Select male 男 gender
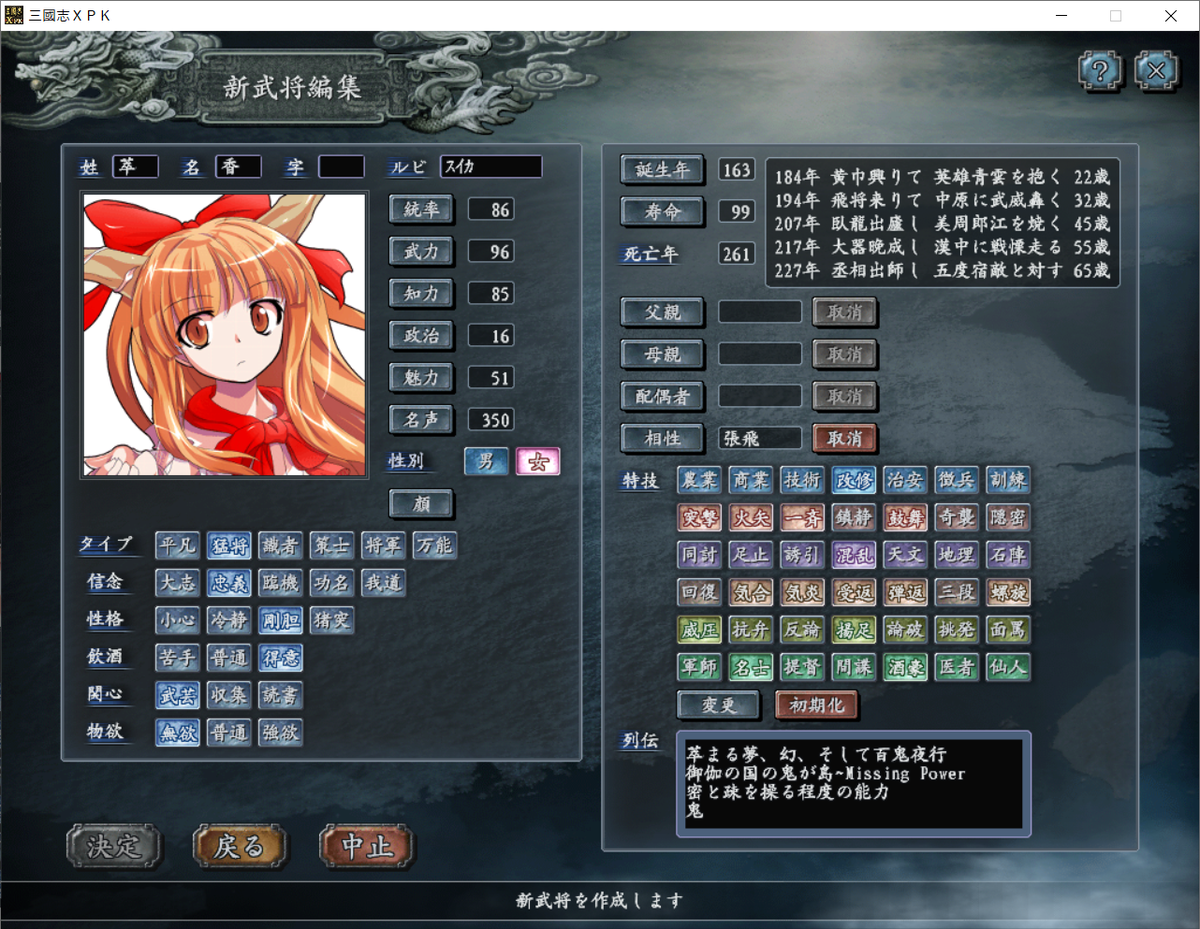The width and height of the screenshot is (1200, 929). pyautogui.click(x=486, y=462)
